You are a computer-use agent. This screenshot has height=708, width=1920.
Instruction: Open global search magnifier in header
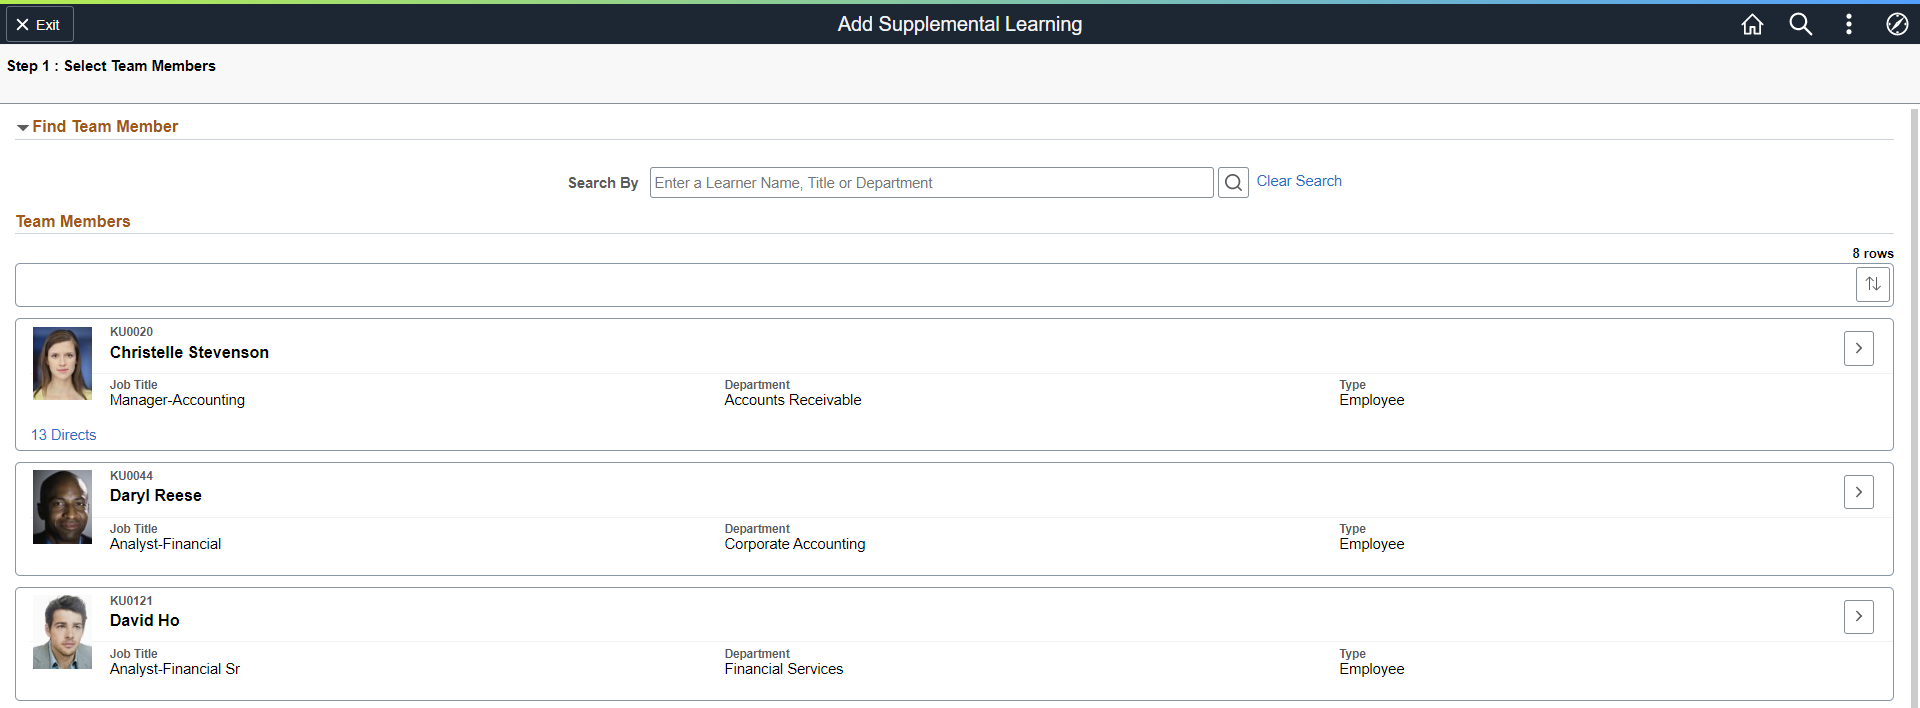(1800, 24)
